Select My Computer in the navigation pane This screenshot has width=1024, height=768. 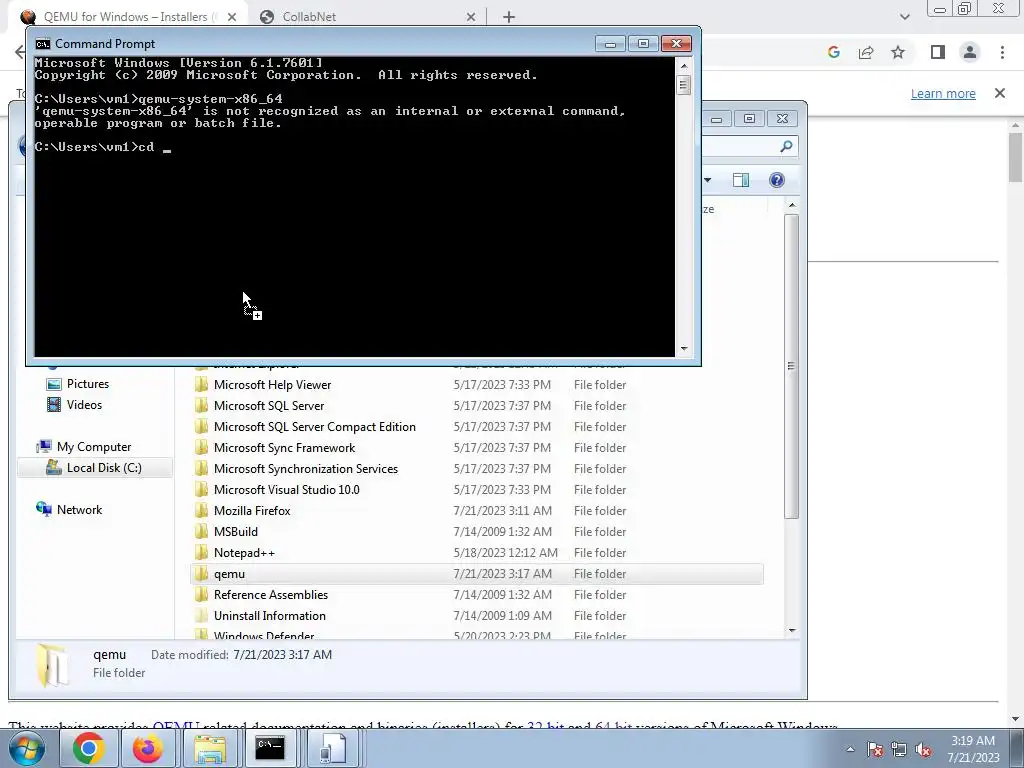point(94,447)
